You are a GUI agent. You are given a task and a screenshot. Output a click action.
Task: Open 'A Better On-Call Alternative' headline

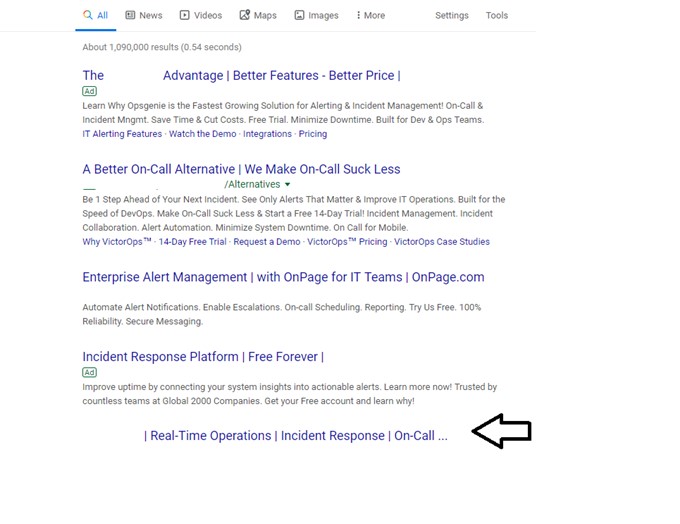pos(241,169)
